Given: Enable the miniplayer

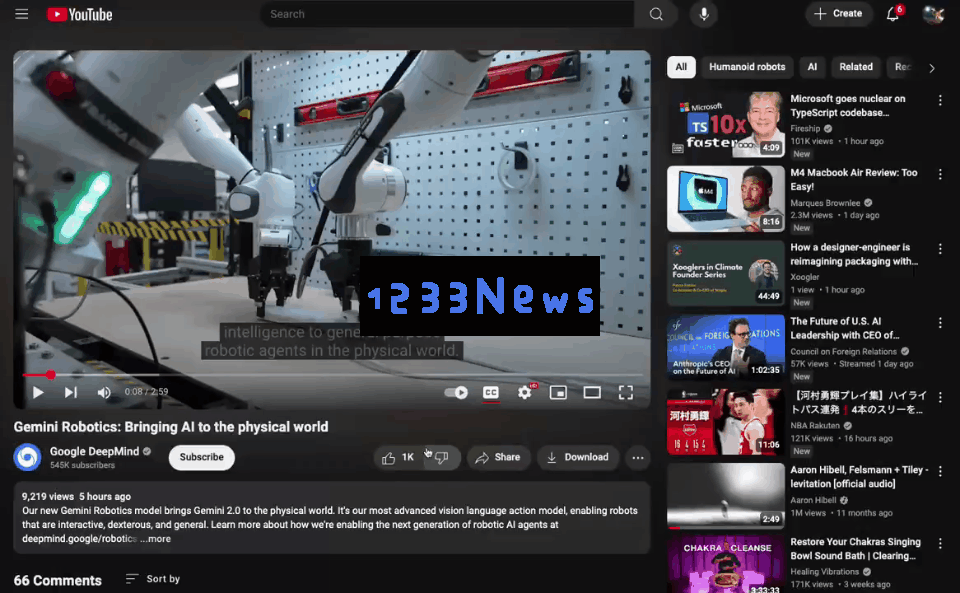Looking at the screenshot, I should (x=558, y=392).
